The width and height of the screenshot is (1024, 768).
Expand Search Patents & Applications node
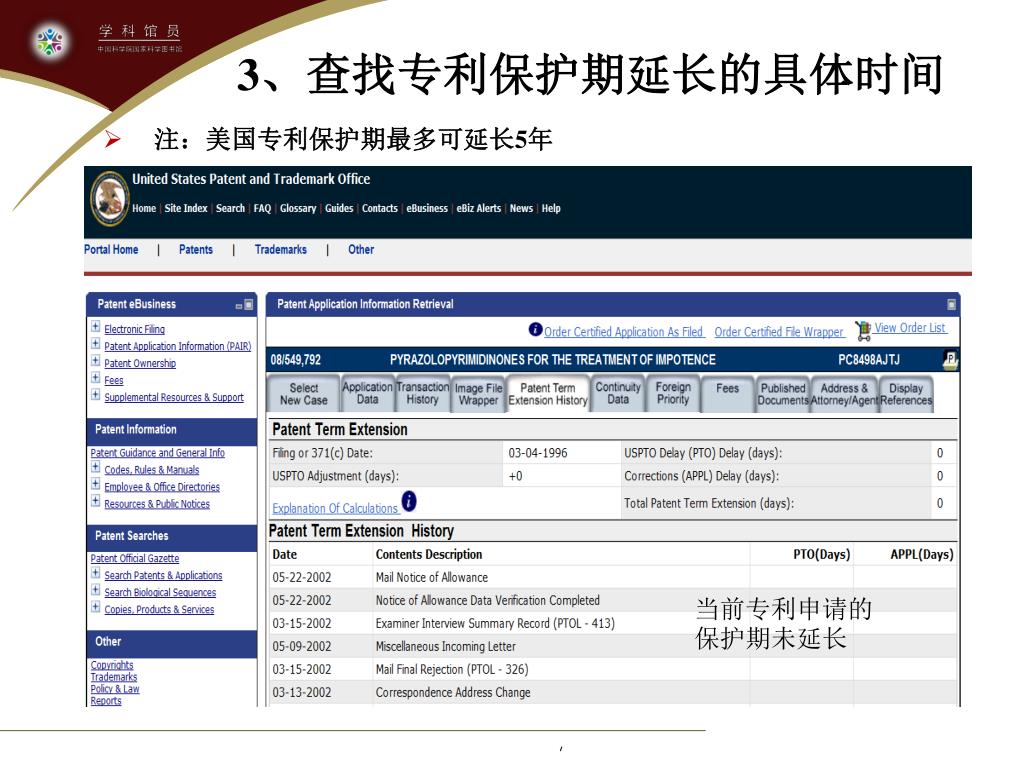(x=96, y=573)
